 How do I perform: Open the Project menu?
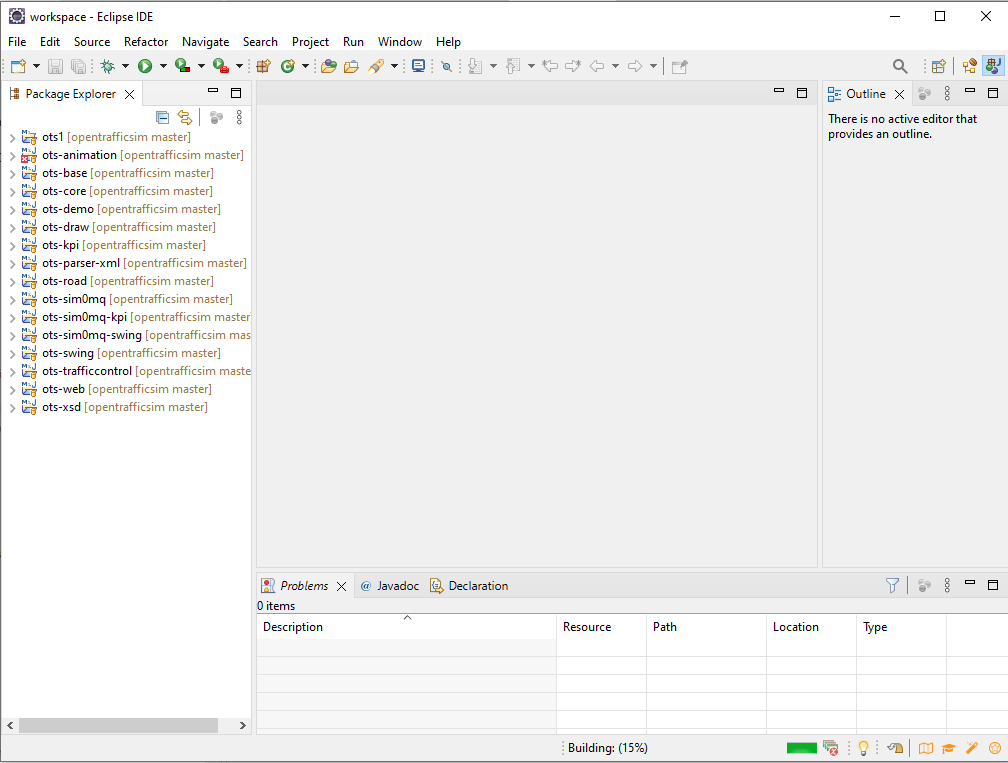(310, 42)
